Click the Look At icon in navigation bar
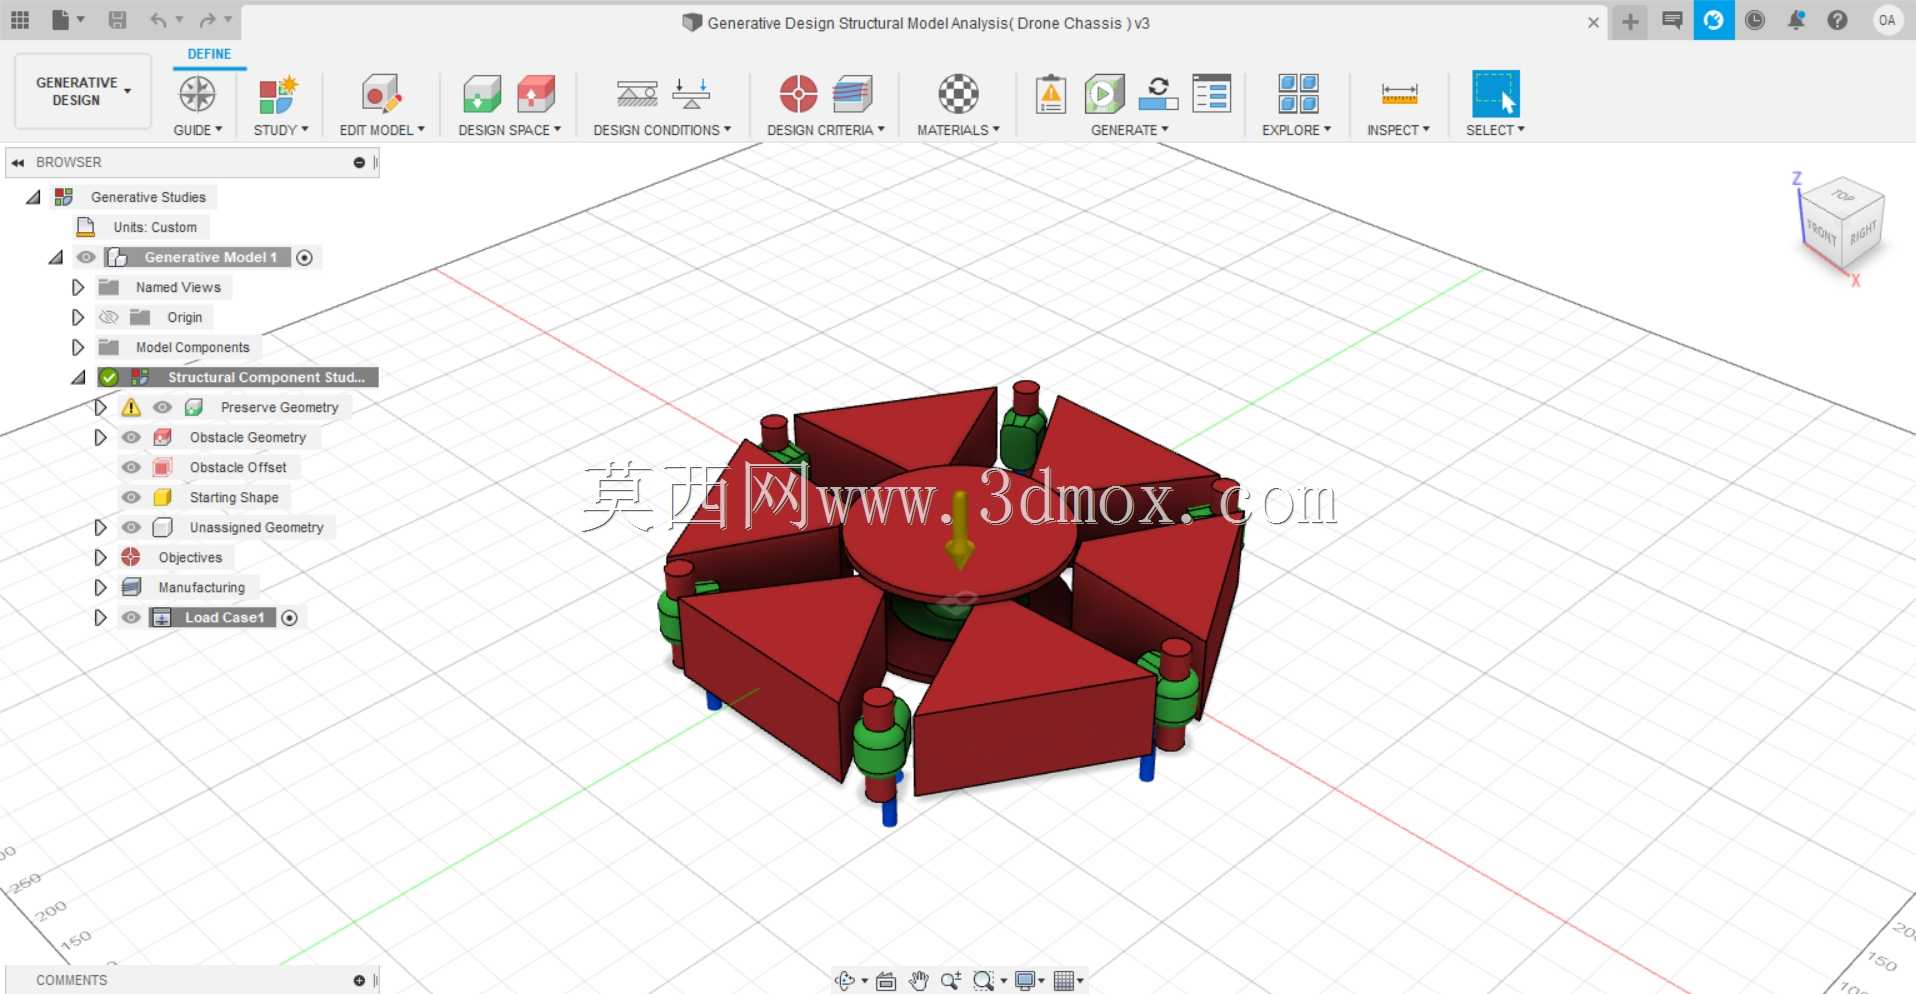Image resolution: width=1916 pixels, height=994 pixels. coord(886,981)
